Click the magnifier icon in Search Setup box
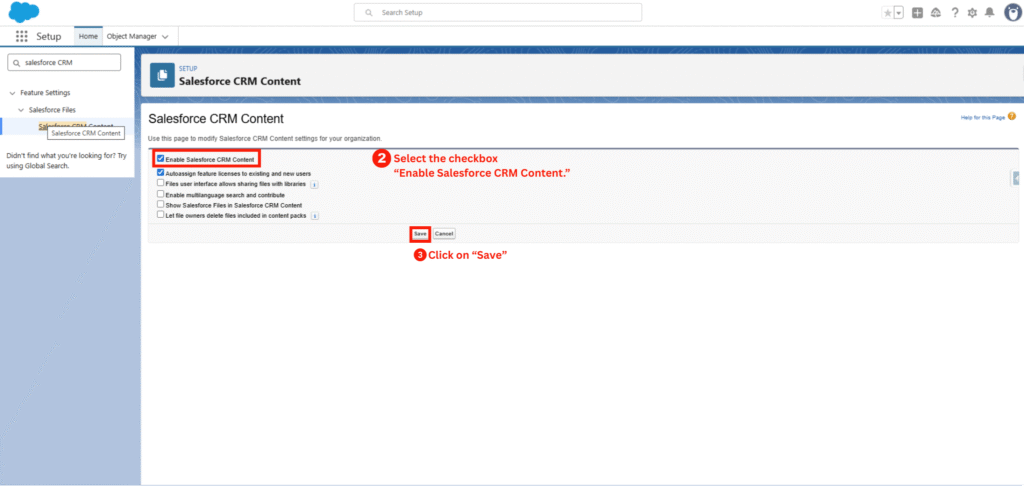 coord(369,12)
